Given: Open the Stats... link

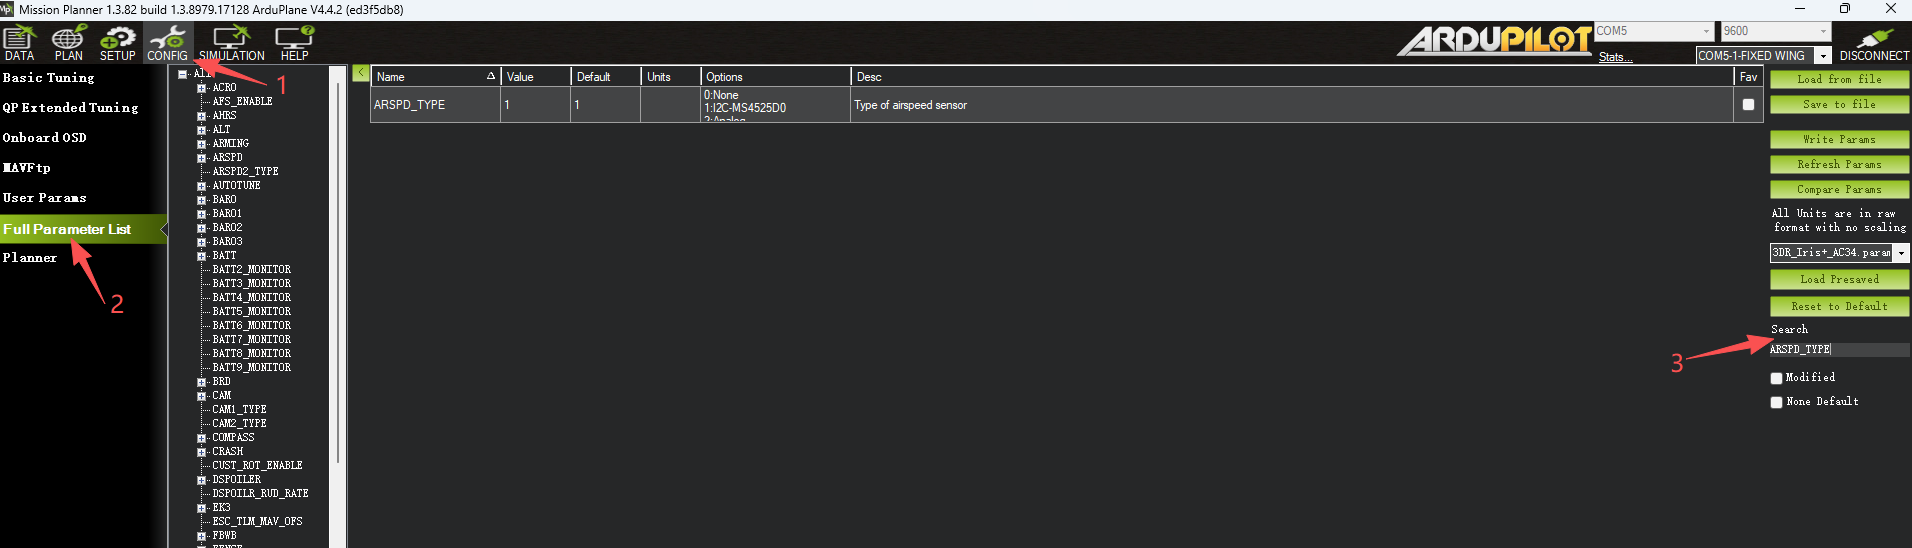Looking at the screenshot, I should (x=1615, y=57).
